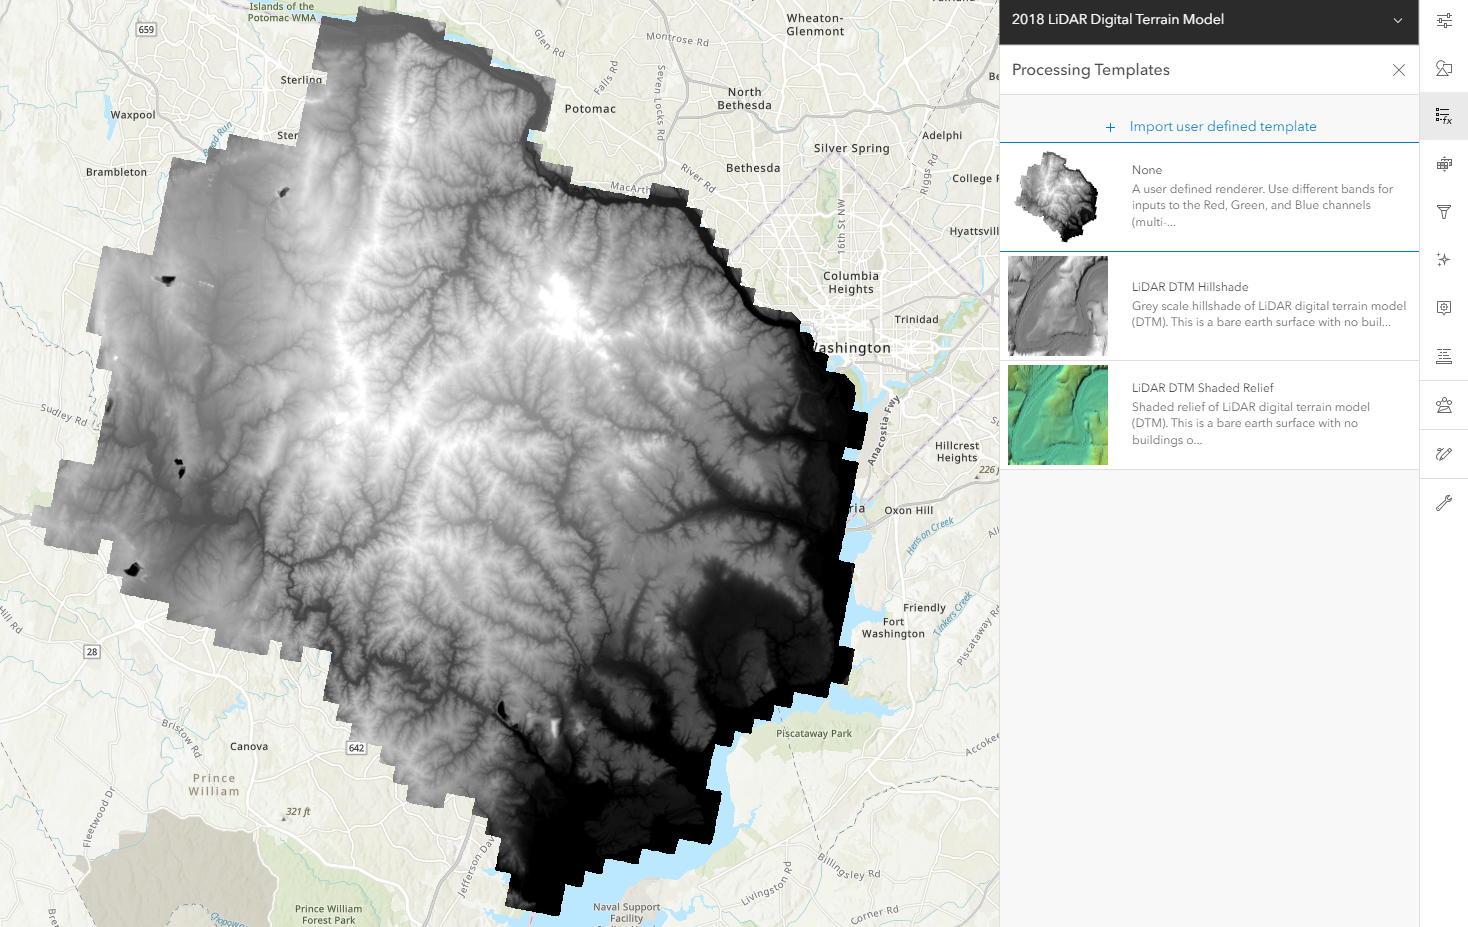Screen dimensions: 1468x927
Task: Open the Tools wrench icon
Action: [1444, 502]
